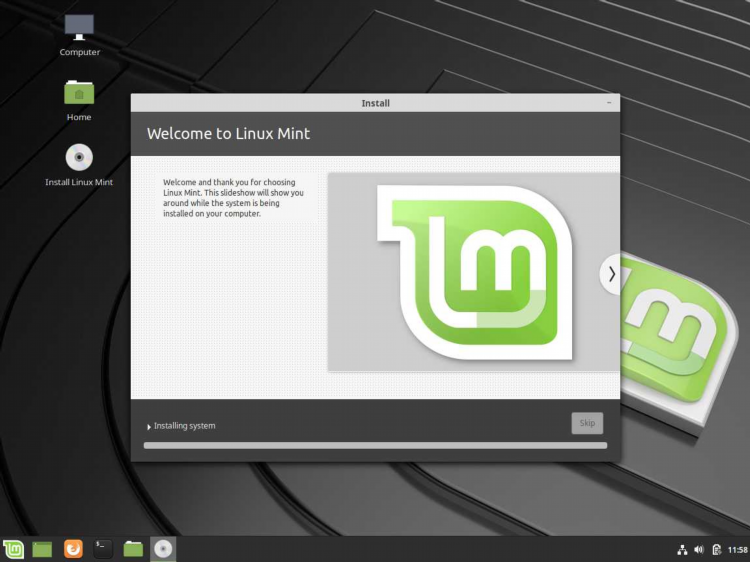Screen dimensions: 750x562
Task: Open the network tray icon
Action: [x=683, y=550]
